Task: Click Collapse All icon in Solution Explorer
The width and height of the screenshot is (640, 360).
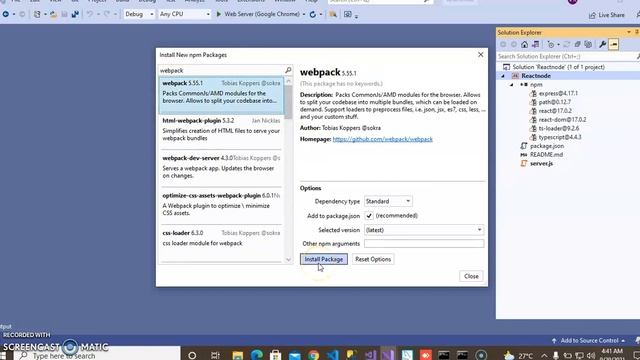Action: pyautogui.click(x=577, y=44)
